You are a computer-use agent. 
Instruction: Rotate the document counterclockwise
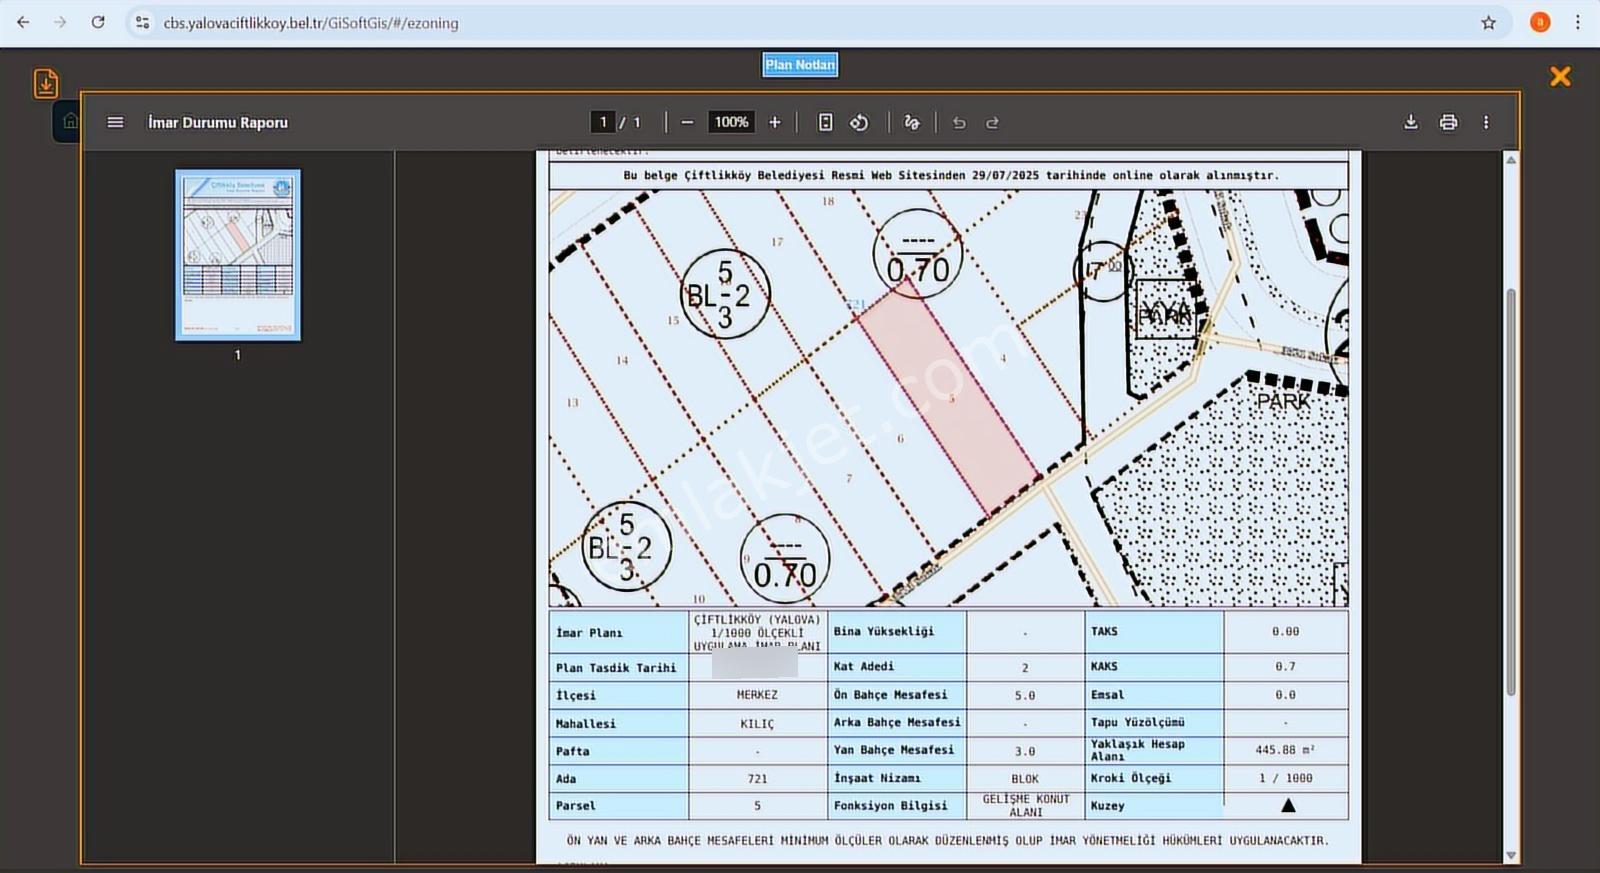[x=859, y=122]
